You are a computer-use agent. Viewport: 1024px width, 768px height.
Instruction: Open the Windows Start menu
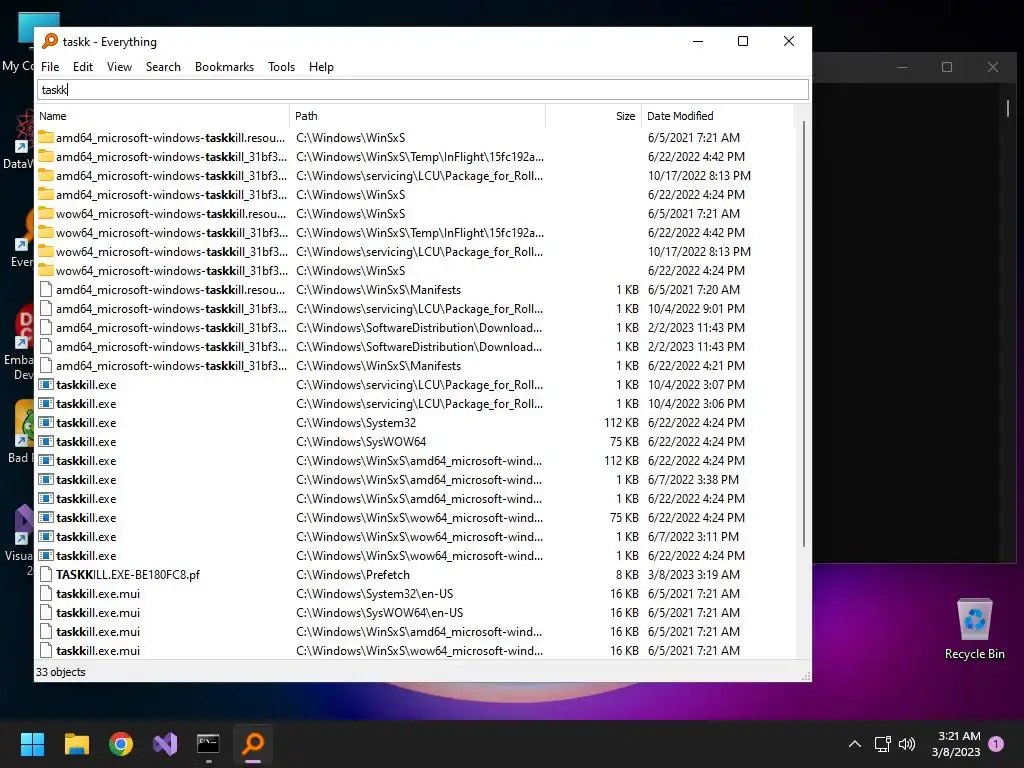pos(32,744)
